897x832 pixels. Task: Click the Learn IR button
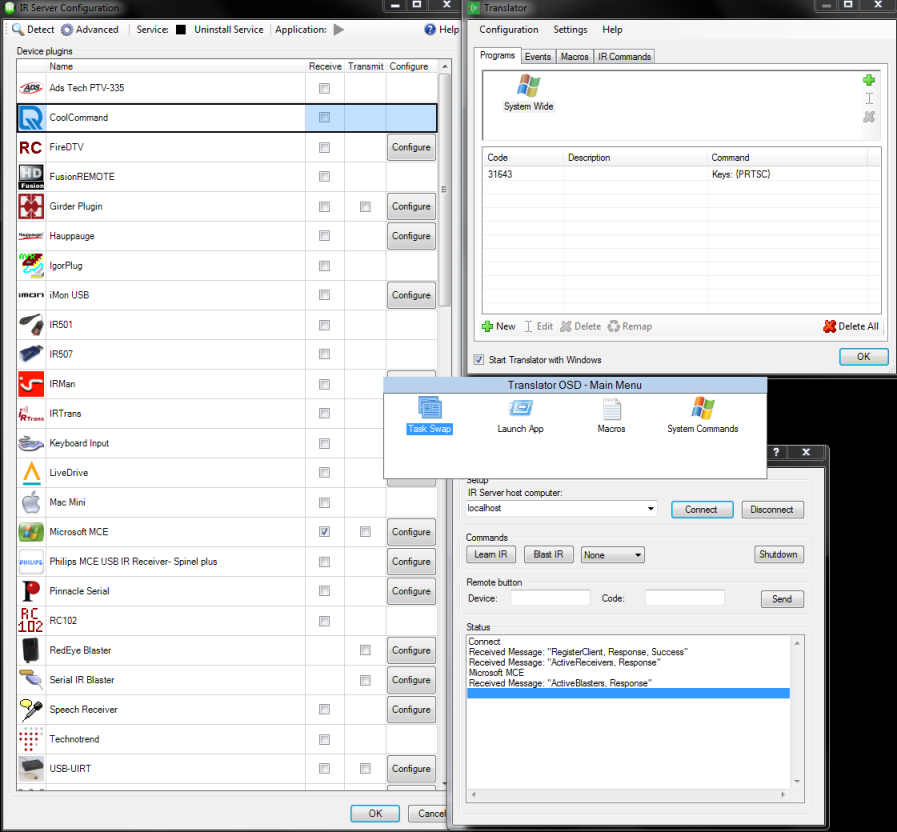[491, 554]
